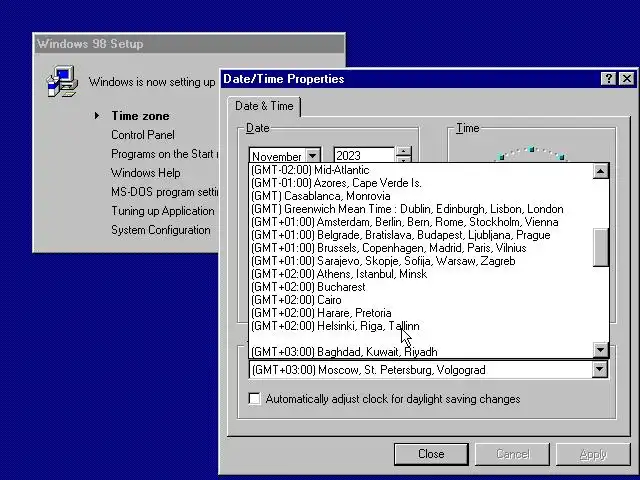
Task: Click Programs on the Start step in Setup
Action: point(165,154)
